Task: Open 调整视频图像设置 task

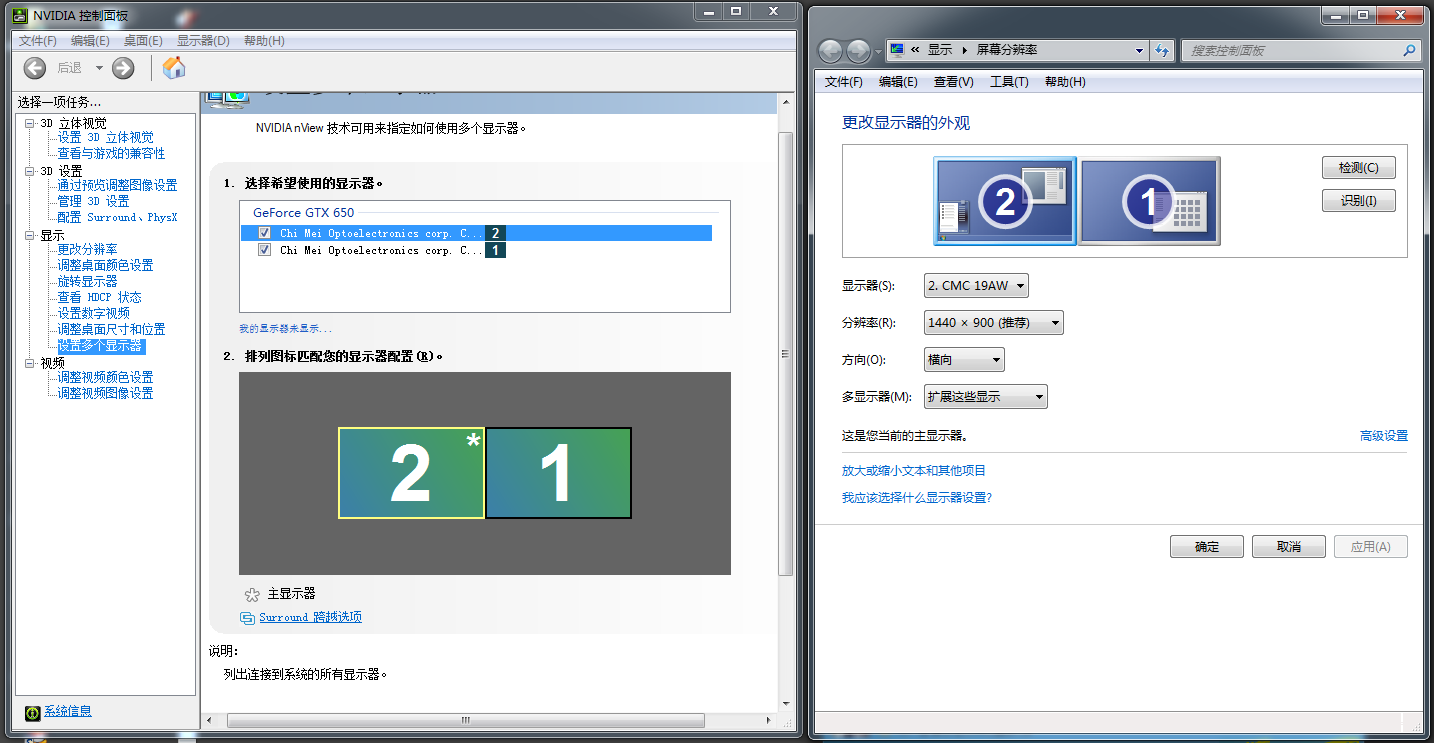Action: (x=105, y=394)
